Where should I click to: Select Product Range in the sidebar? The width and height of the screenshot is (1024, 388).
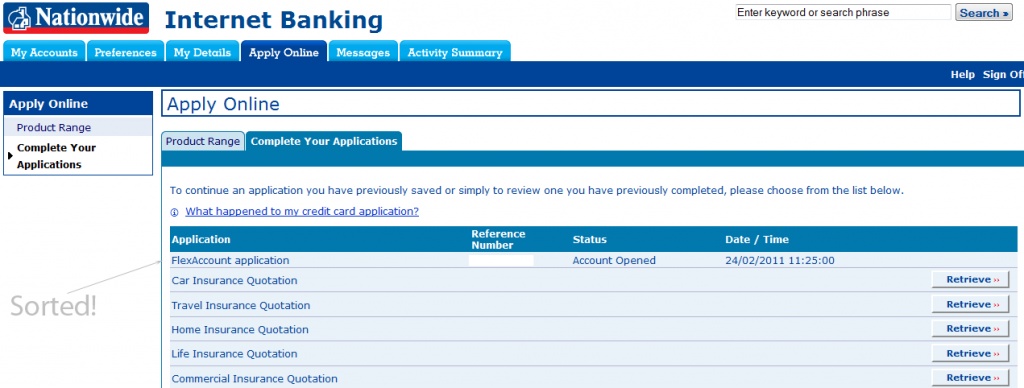pyautogui.click(x=54, y=127)
